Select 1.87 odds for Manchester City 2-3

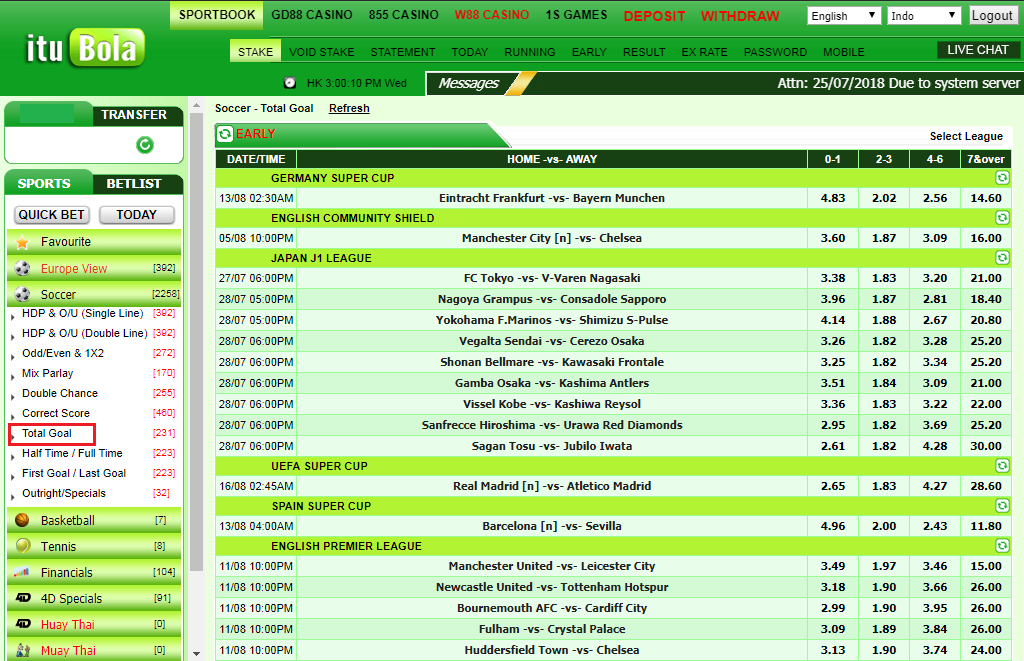[884, 238]
